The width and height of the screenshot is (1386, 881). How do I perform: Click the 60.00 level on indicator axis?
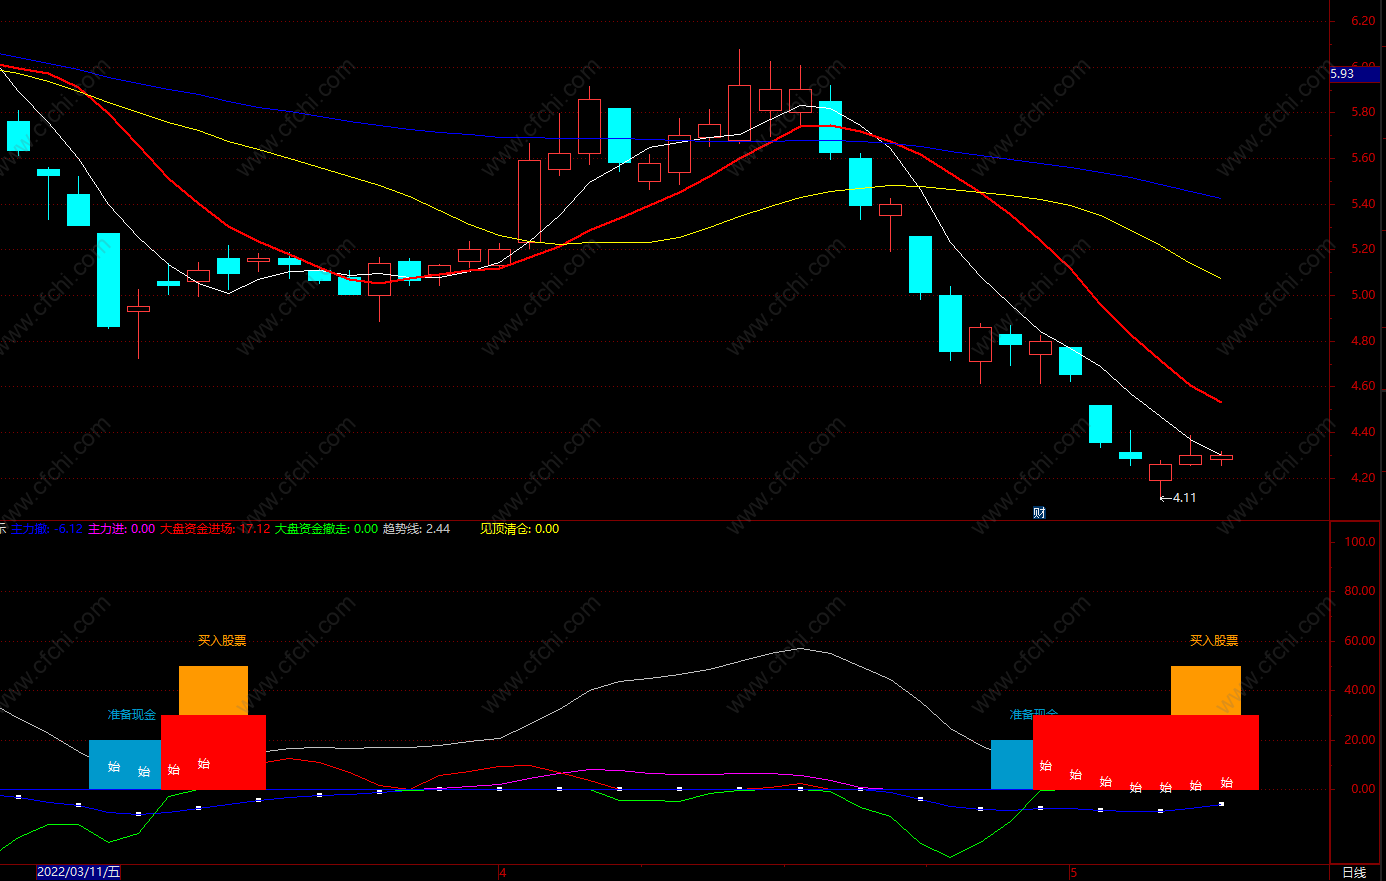click(1361, 641)
